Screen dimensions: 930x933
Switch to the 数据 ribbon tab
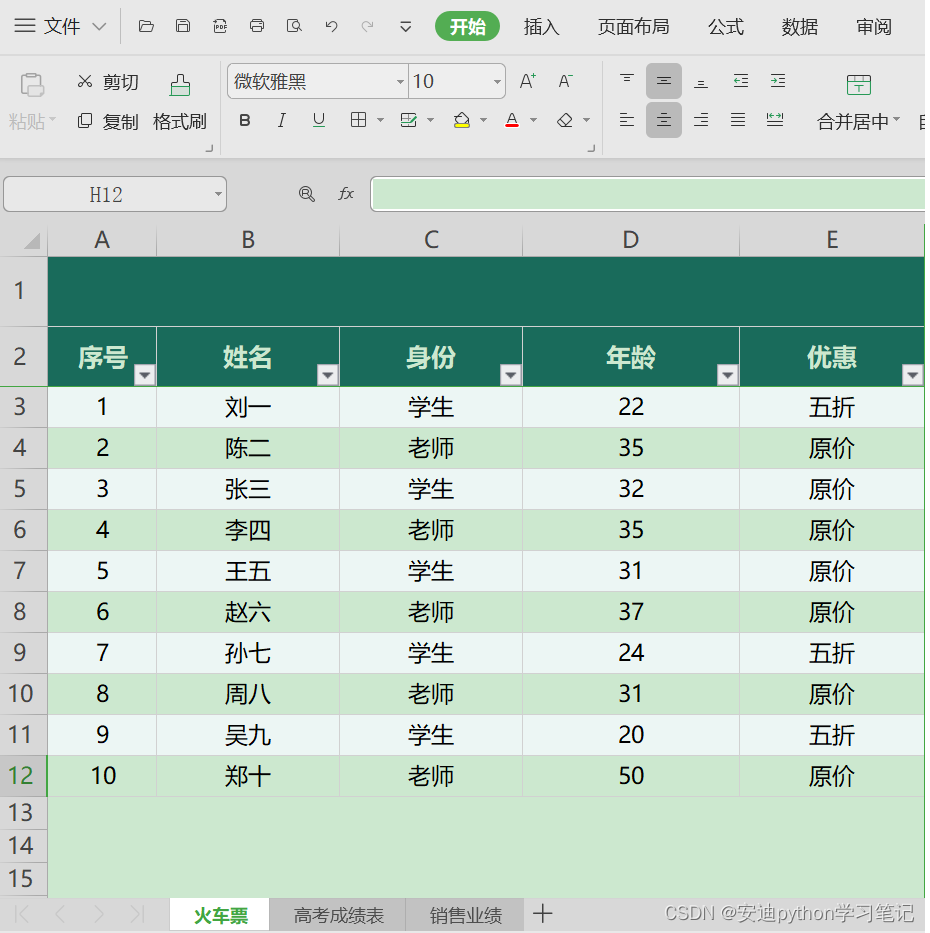tap(799, 27)
